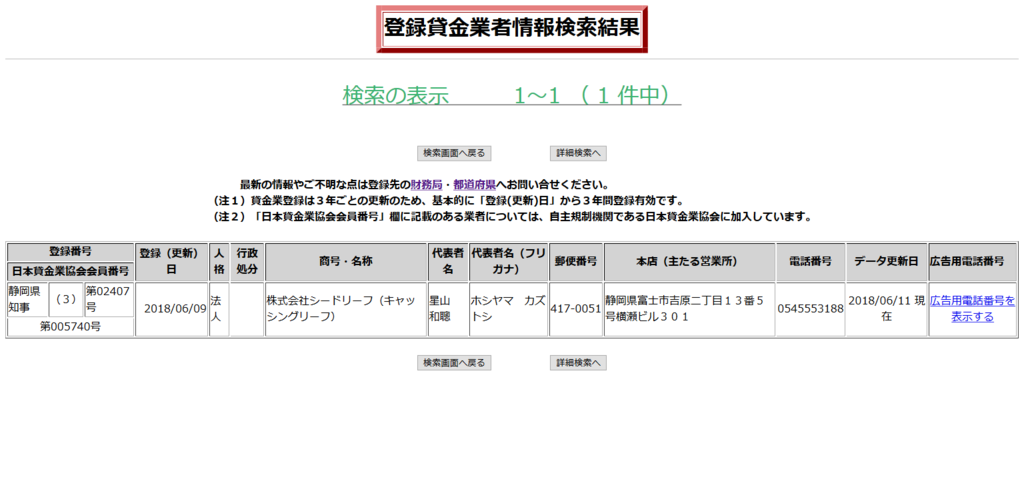This screenshot has width=1024, height=485.
Task: Click the 登録番号 column header
Action: tap(71, 252)
